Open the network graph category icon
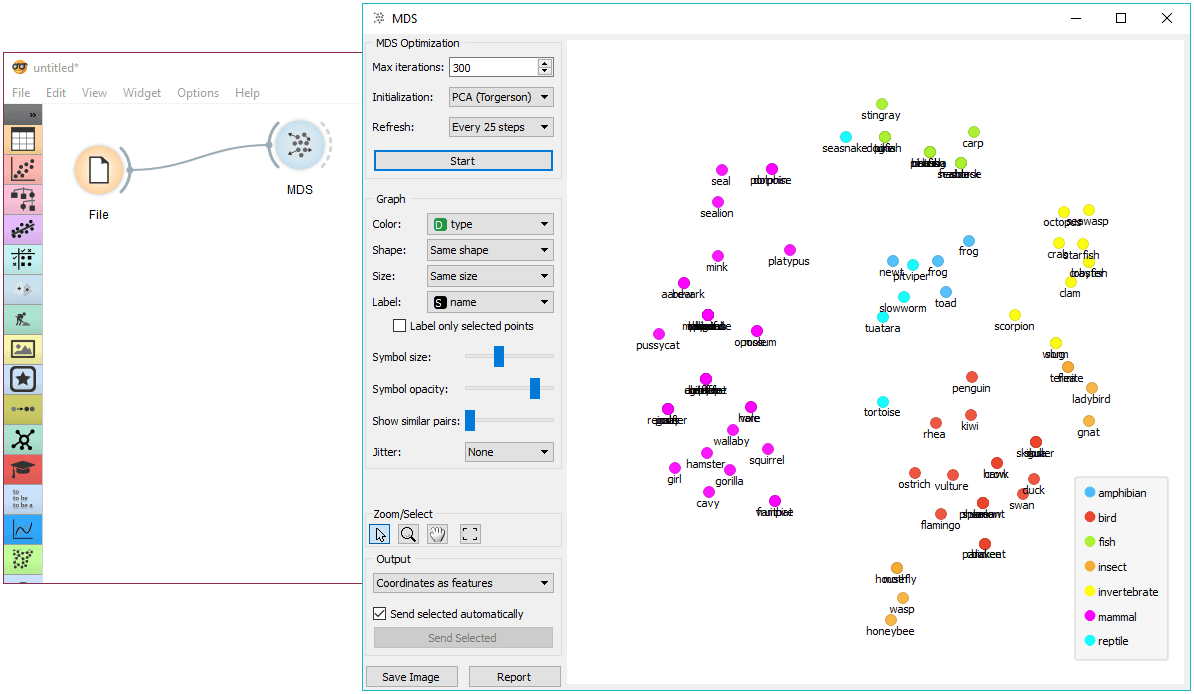This screenshot has height=694, width=1194. [23, 439]
